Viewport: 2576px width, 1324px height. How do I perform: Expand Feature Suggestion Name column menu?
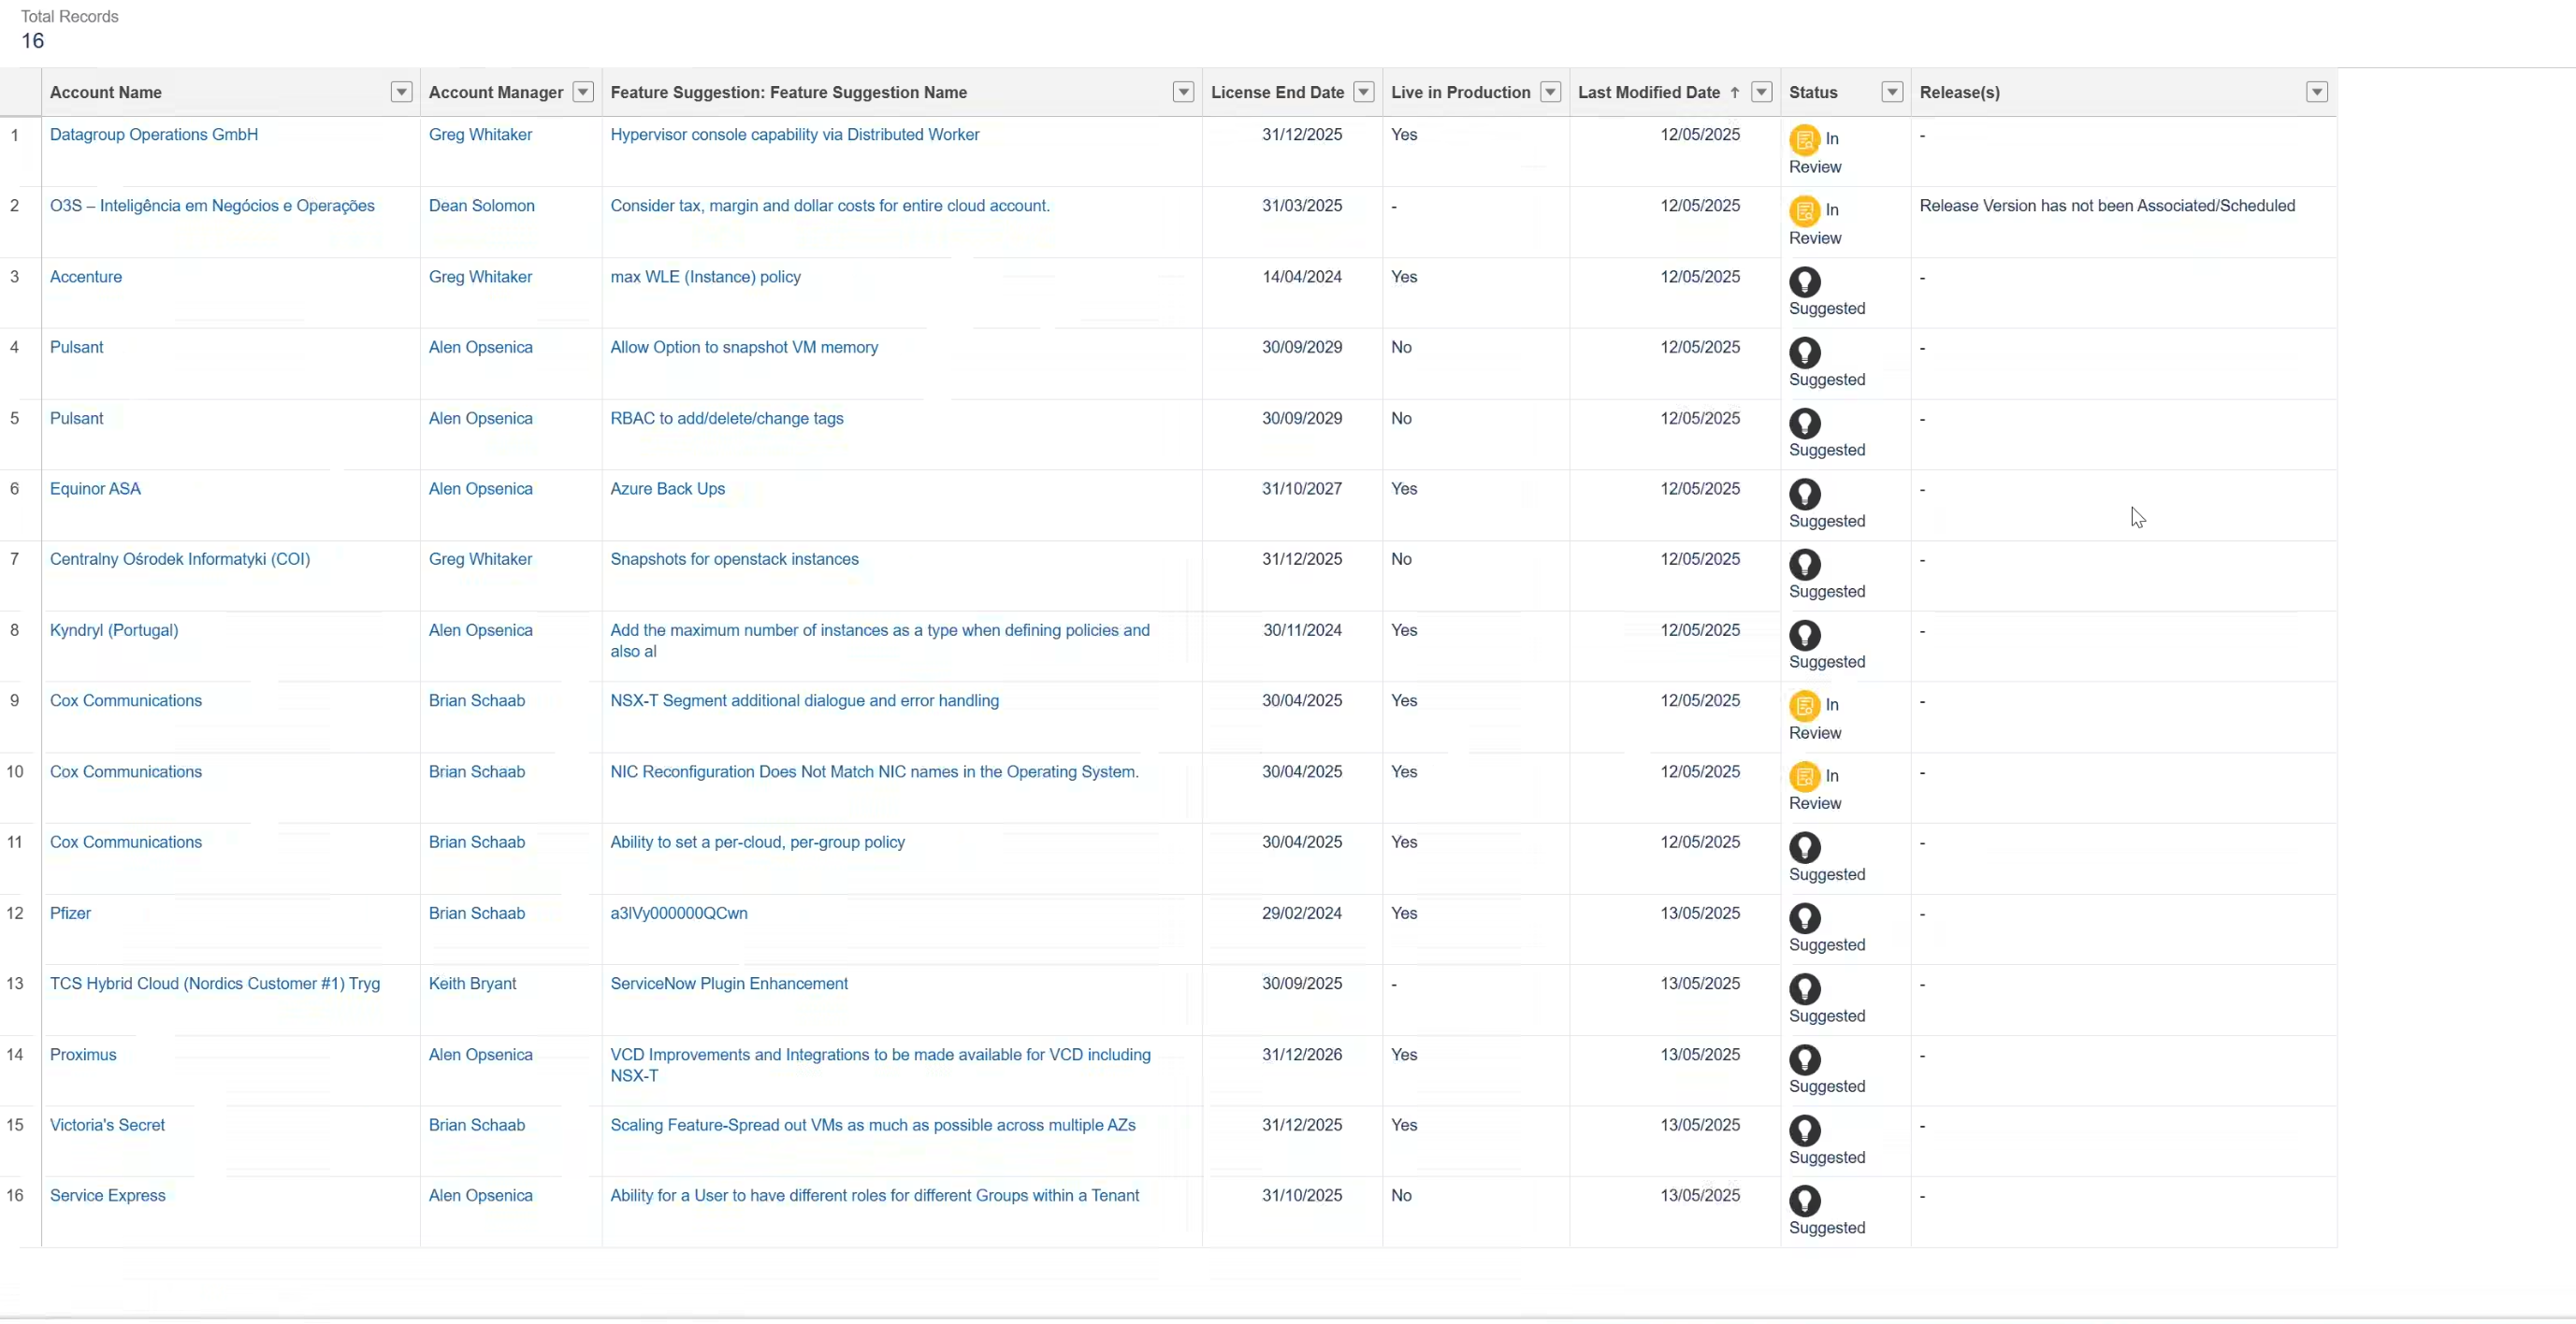1183,92
